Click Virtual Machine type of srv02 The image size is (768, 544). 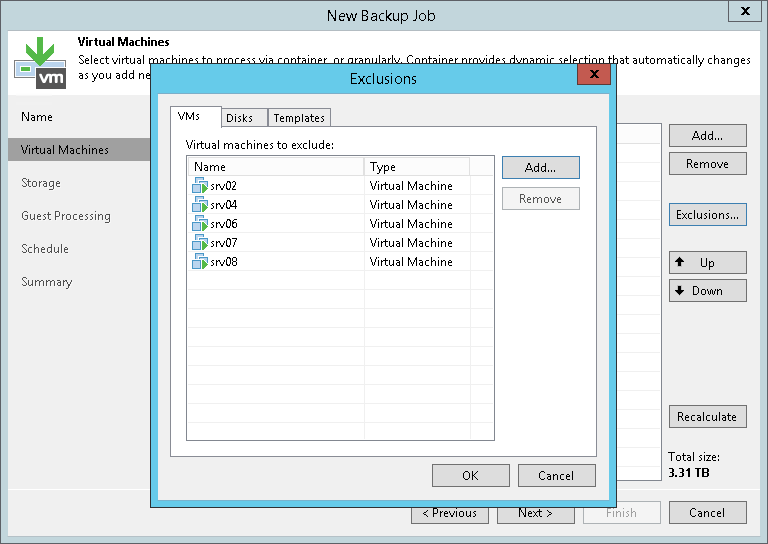[x=411, y=186]
